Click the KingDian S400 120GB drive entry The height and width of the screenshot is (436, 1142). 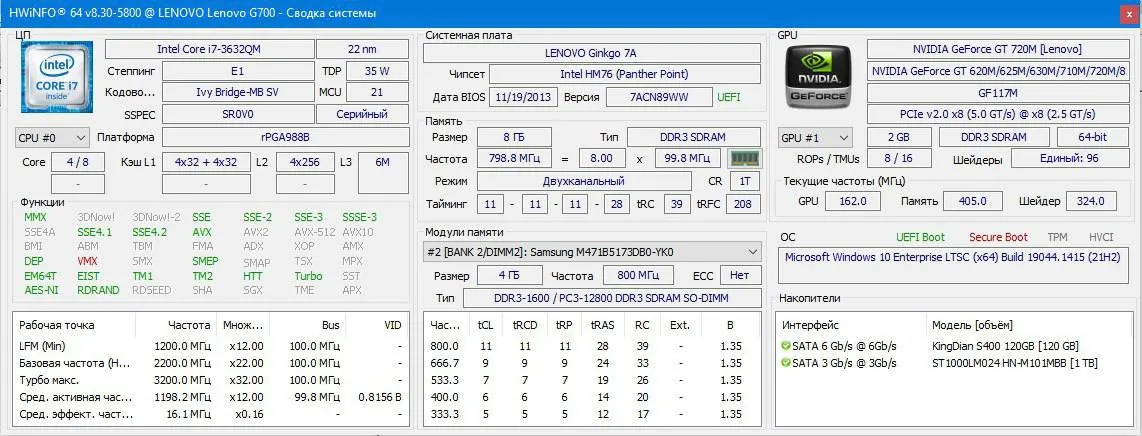[1005, 346]
